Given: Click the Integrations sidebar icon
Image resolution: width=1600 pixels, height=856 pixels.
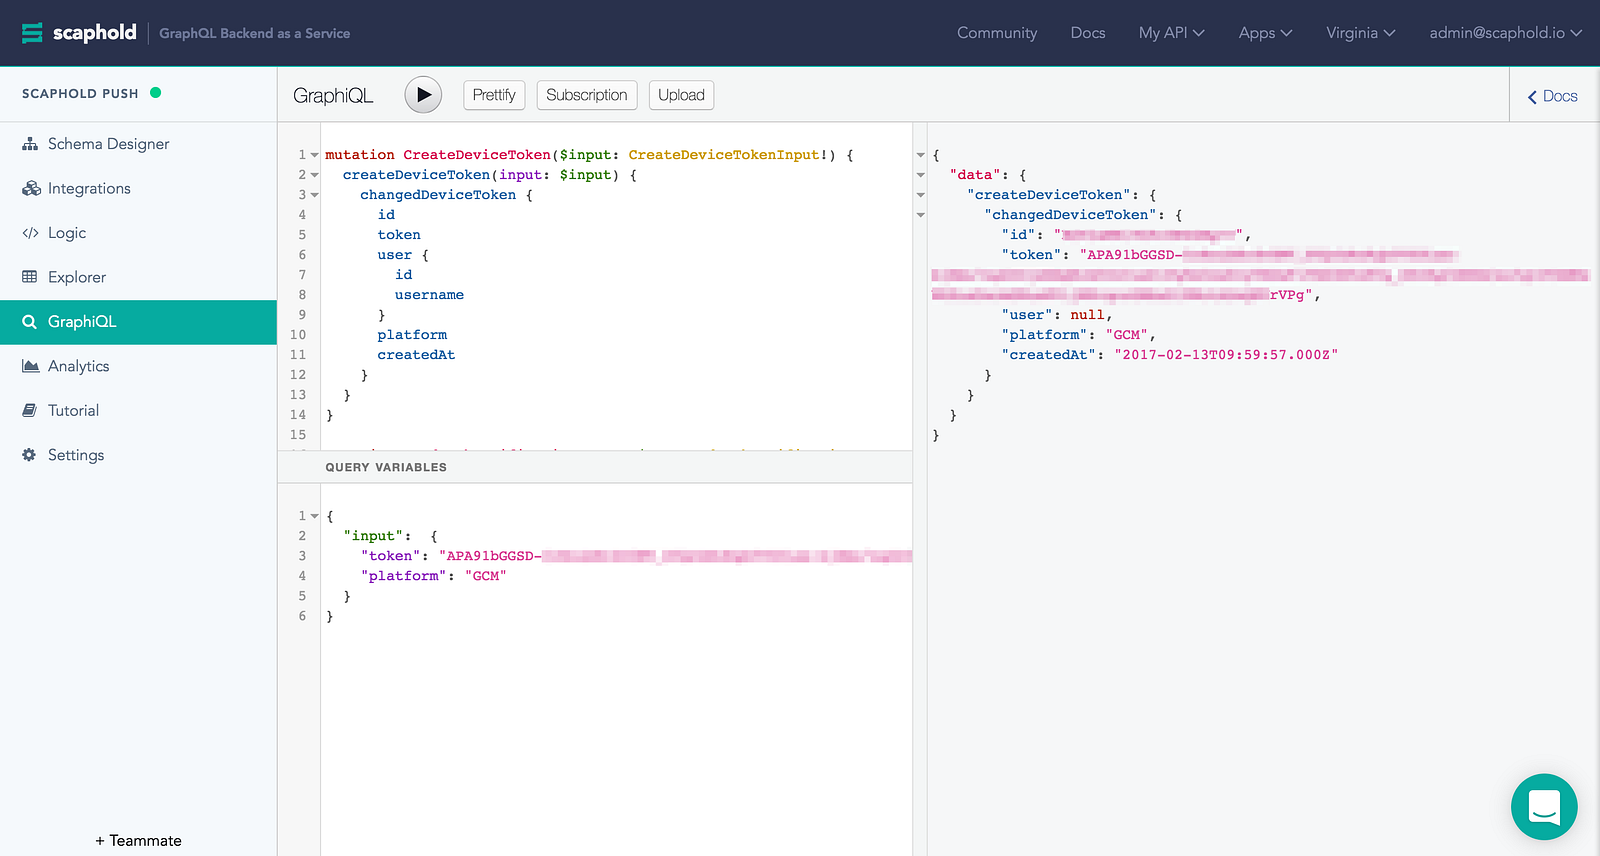Looking at the screenshot, I should coord(31,189).
